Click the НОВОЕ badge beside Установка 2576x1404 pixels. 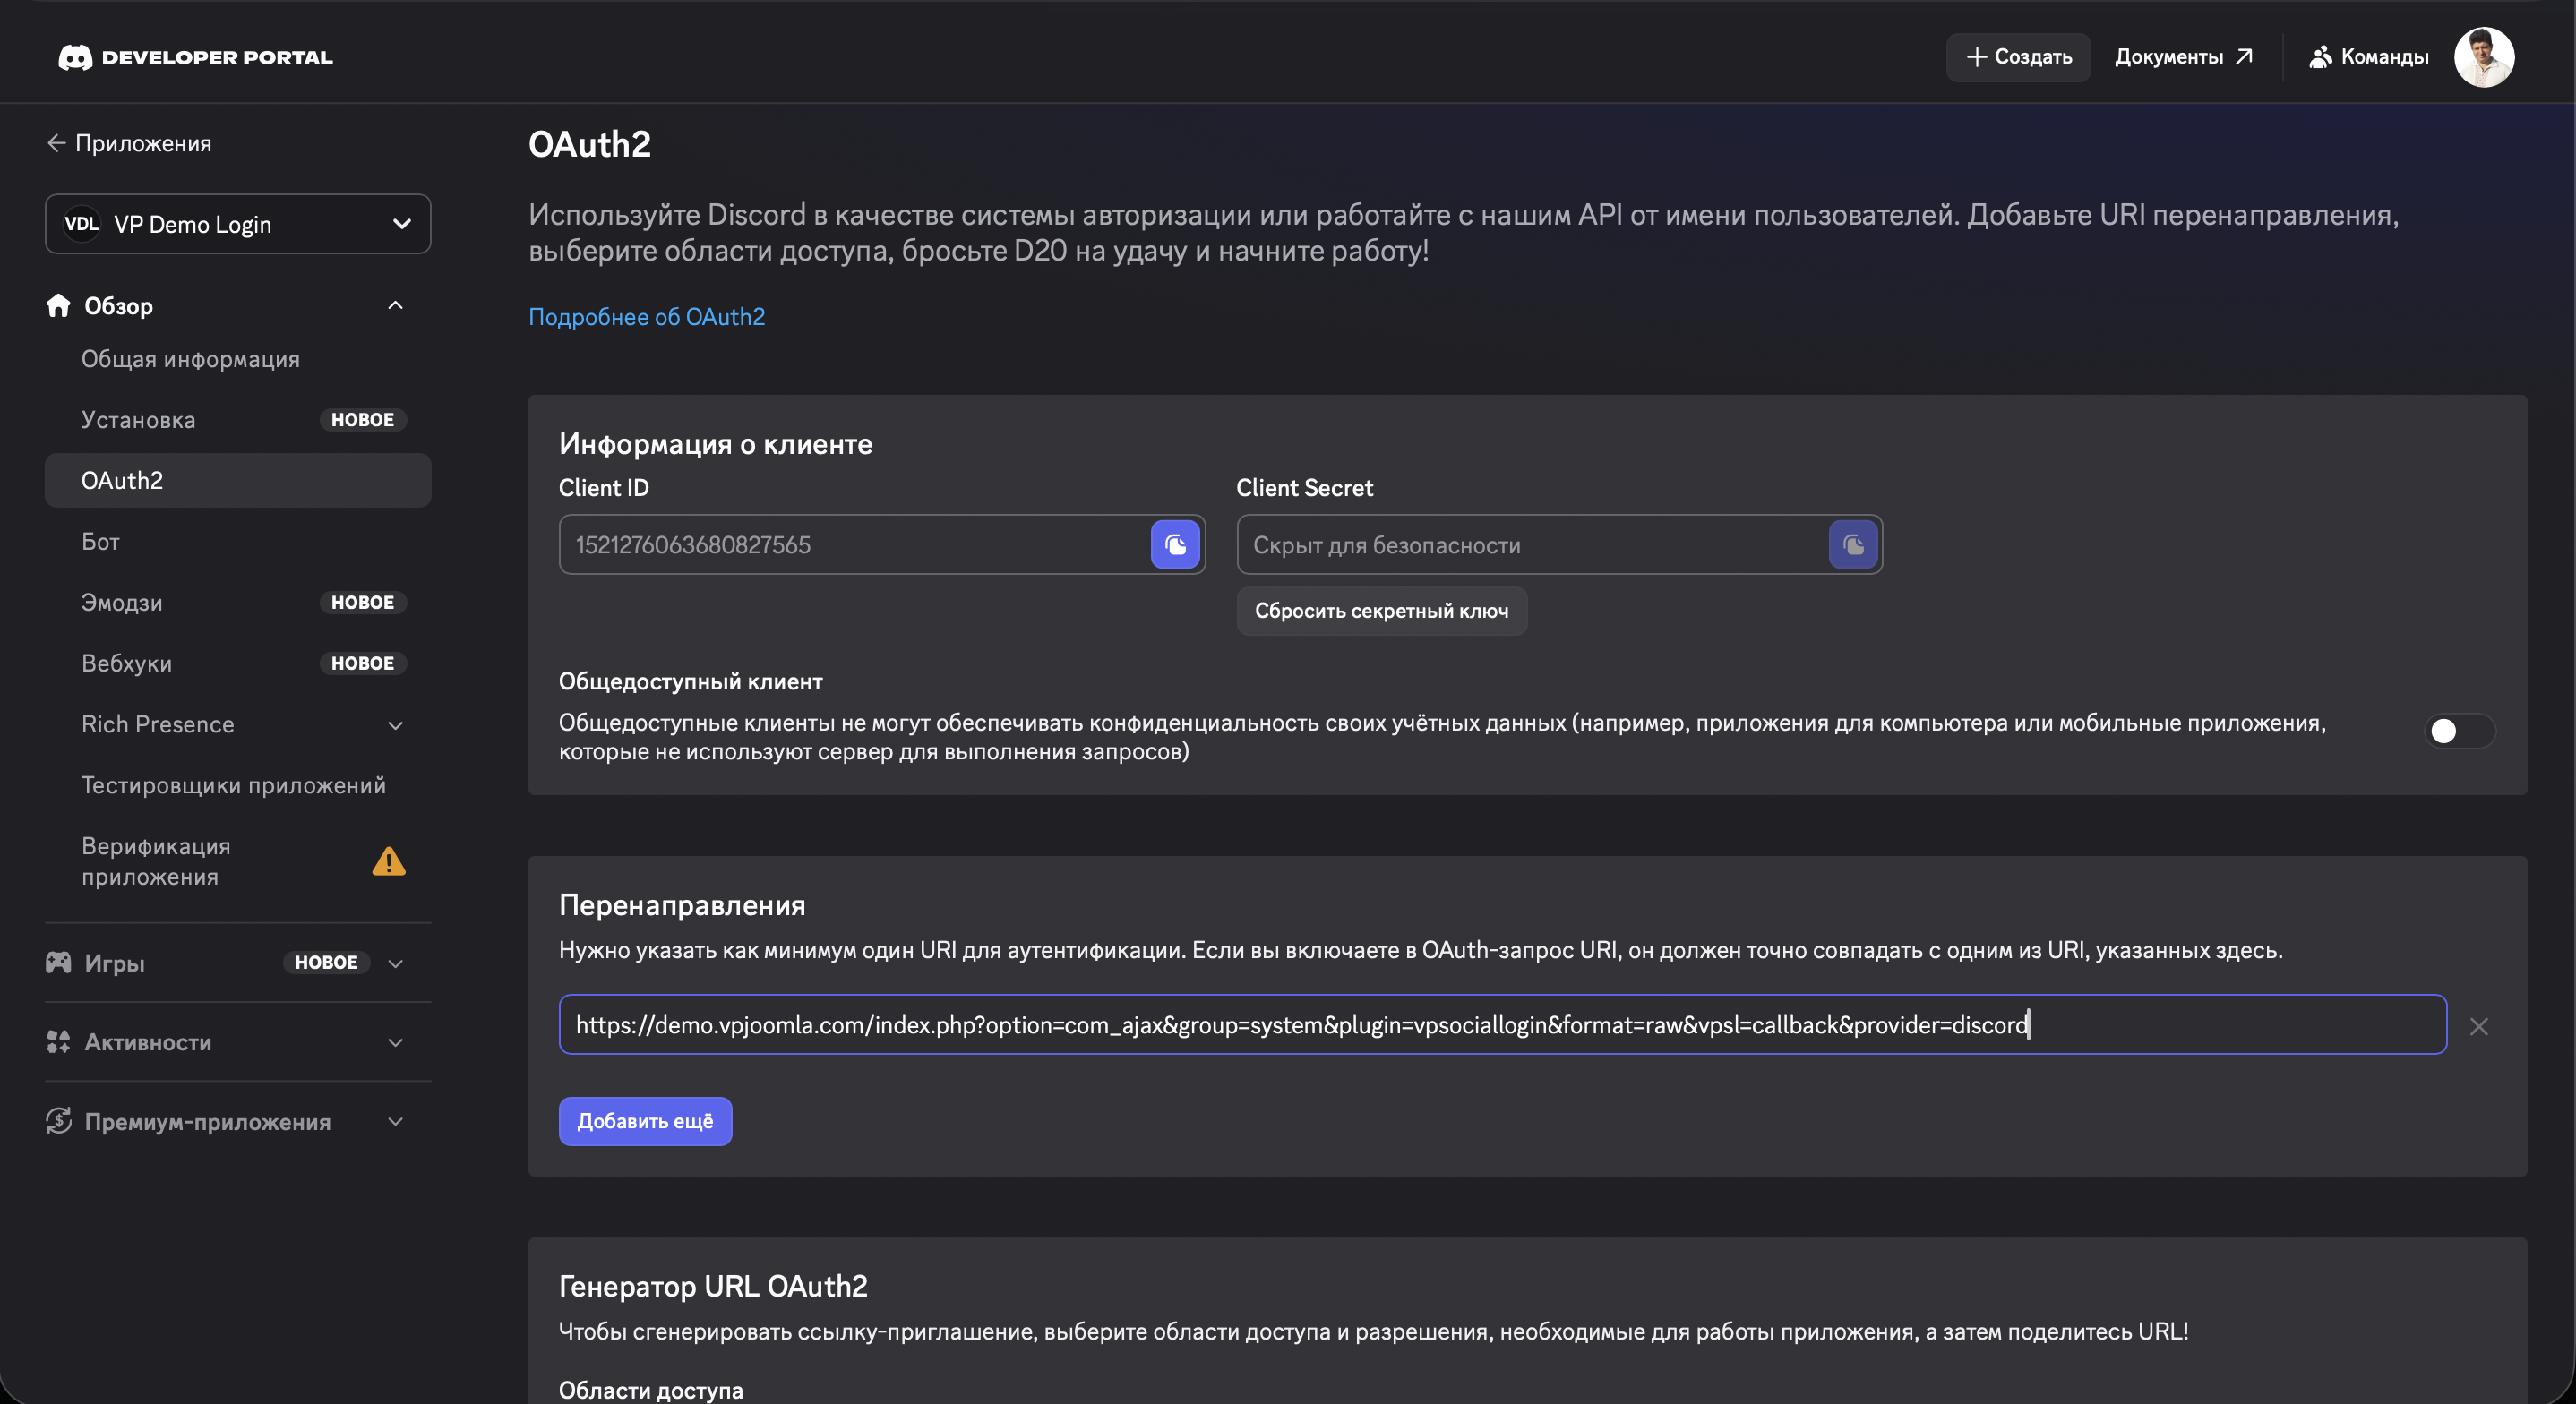click(363, 420)
